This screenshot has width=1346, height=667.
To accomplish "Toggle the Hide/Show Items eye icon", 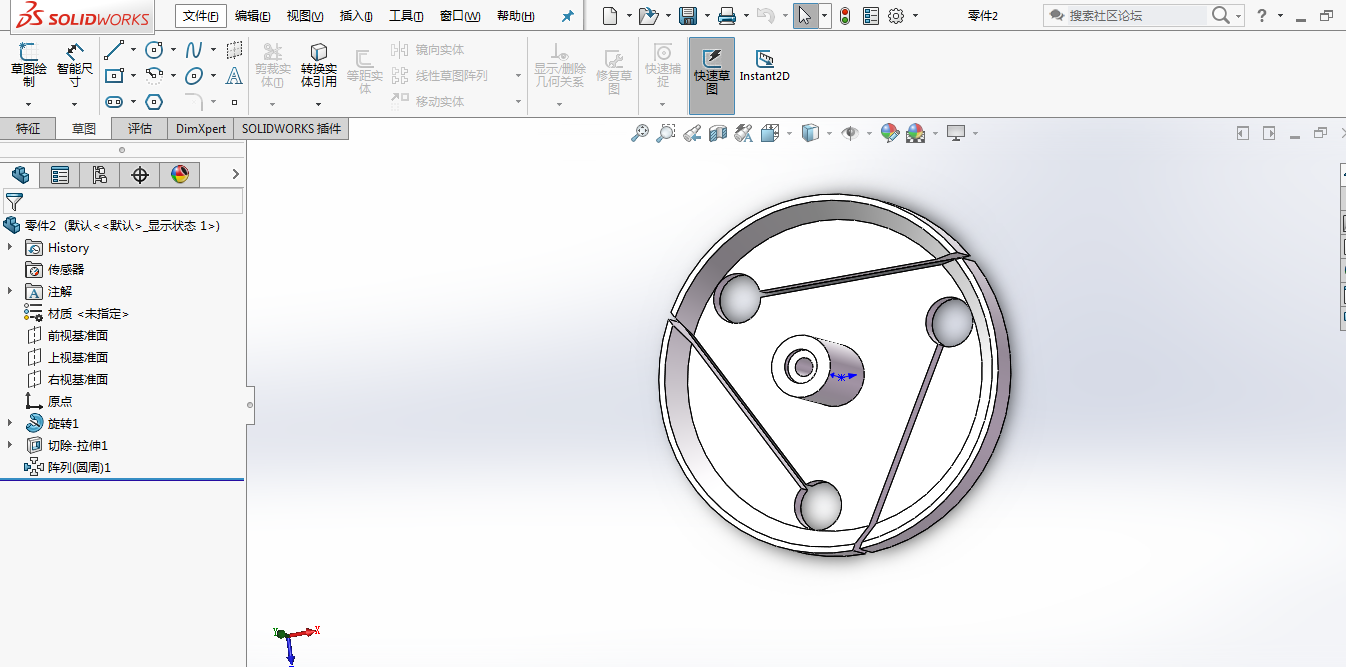I will point(850,133).
